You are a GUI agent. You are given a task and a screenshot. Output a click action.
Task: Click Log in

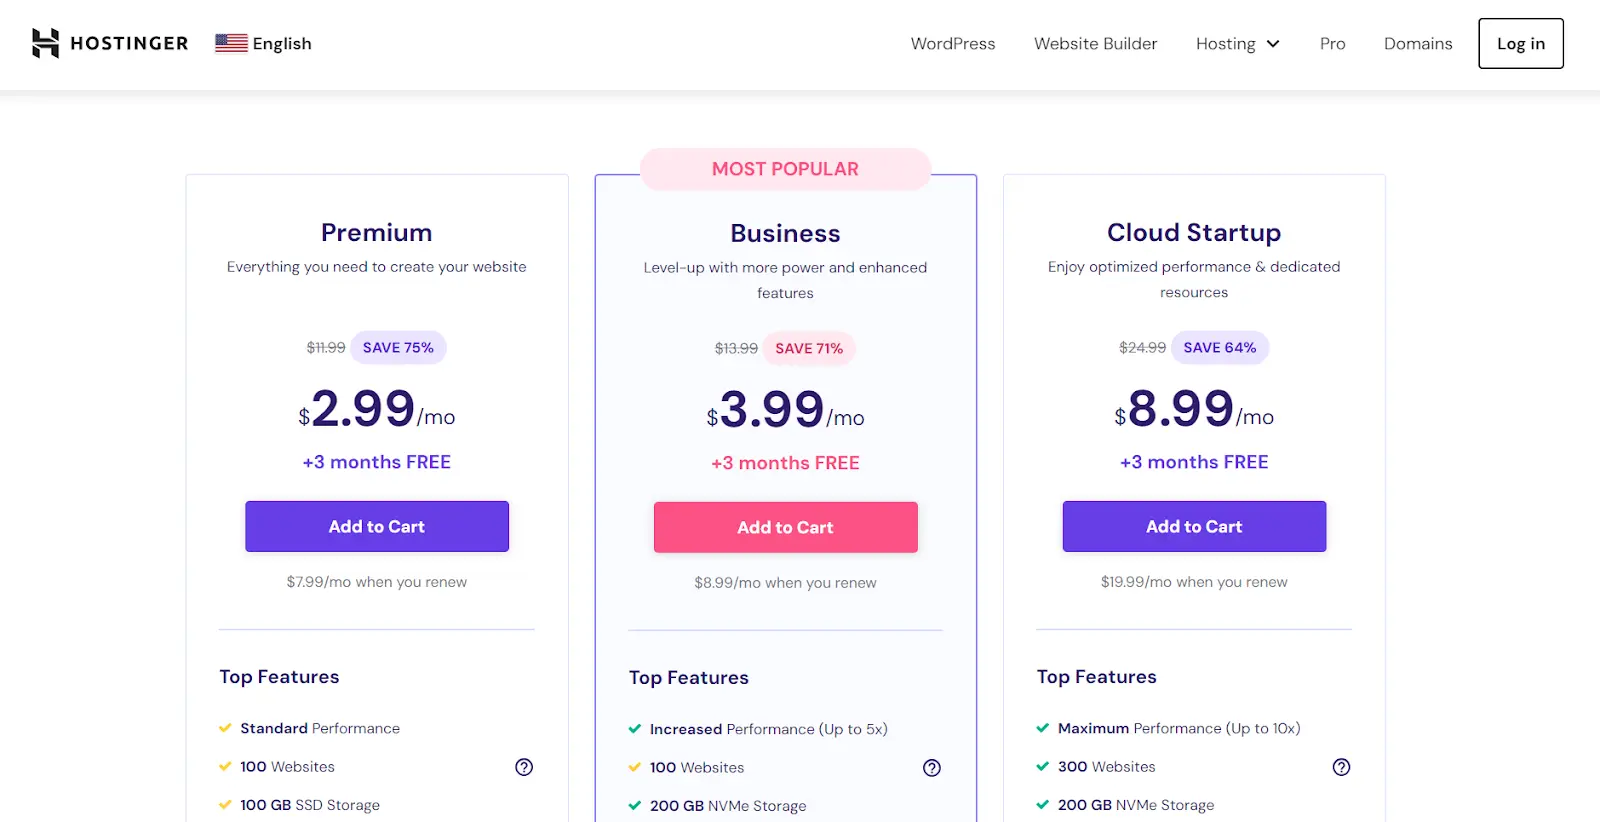pos(1520,43)
